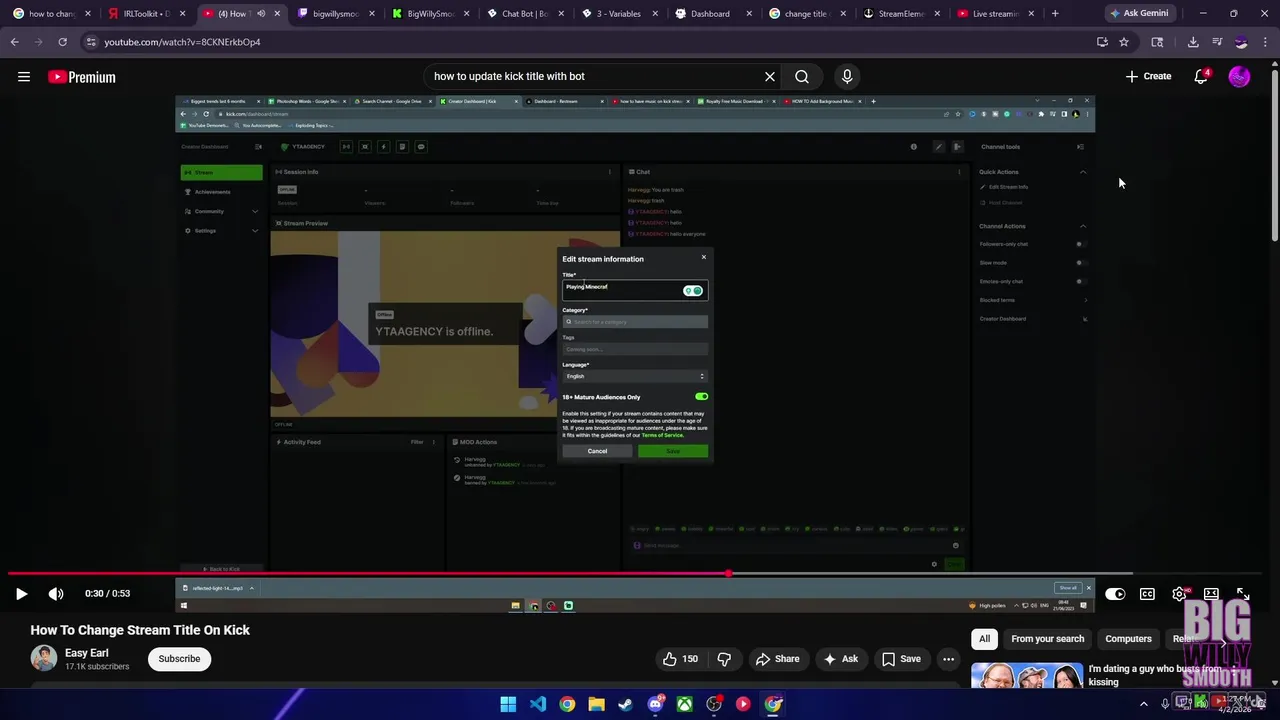Run search with the magnifier button

coord(802,77)
